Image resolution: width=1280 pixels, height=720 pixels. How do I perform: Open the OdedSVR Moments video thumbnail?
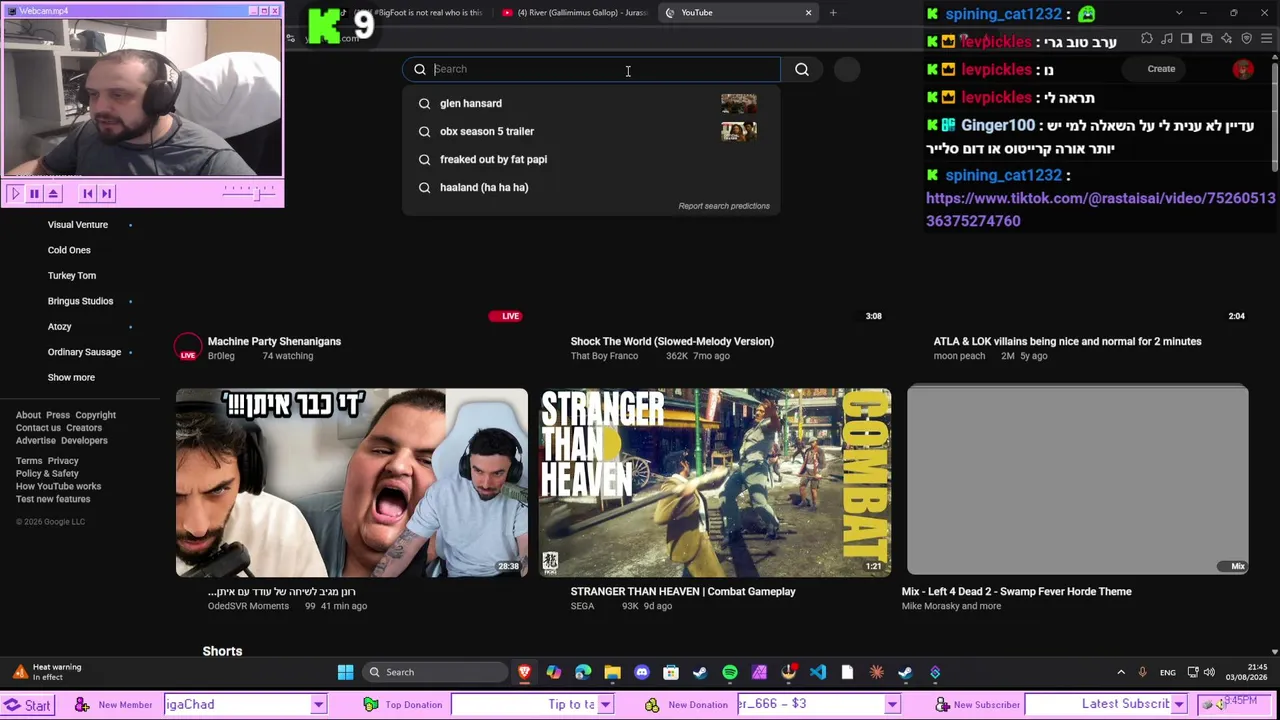(352, 483)
